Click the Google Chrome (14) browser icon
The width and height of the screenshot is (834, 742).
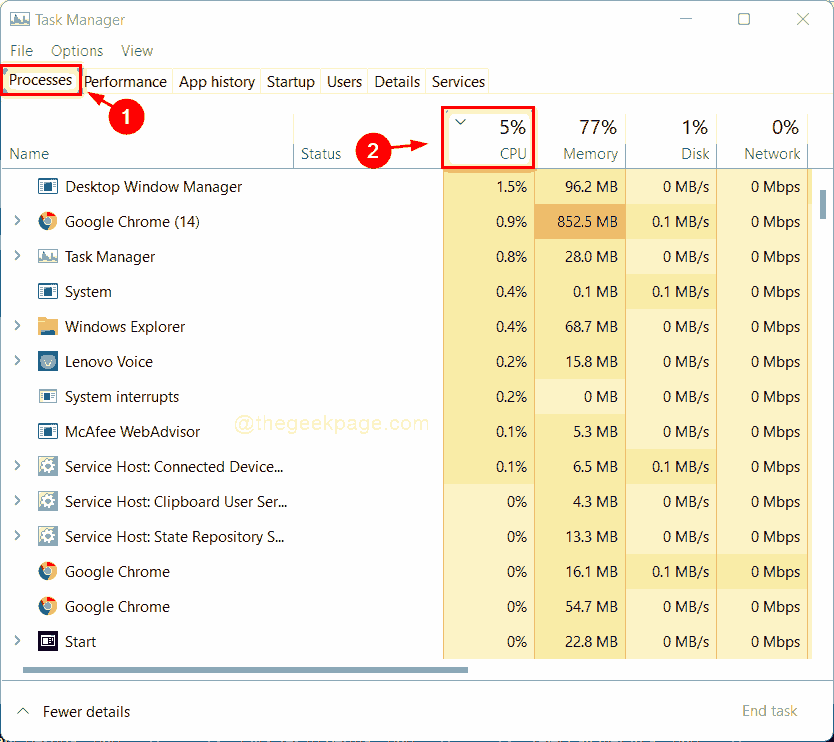tap(47, 221)
